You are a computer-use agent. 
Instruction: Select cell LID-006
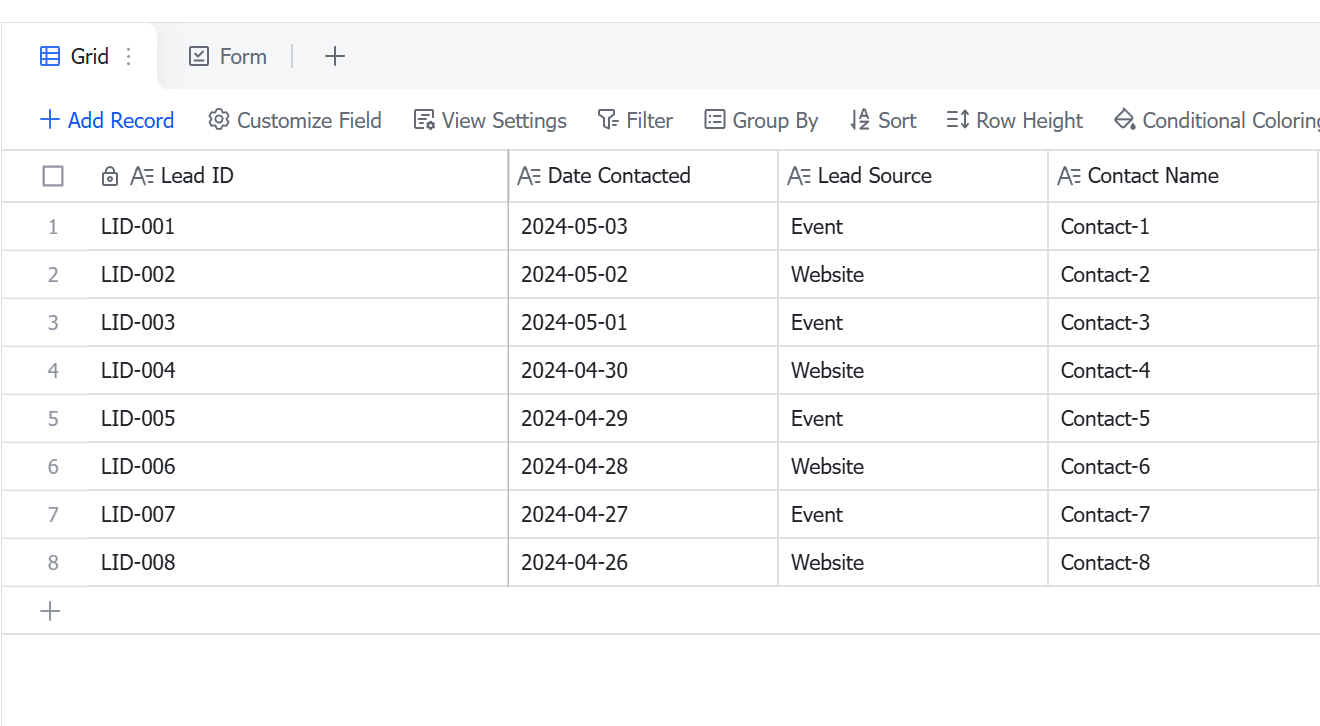(298, 466)
